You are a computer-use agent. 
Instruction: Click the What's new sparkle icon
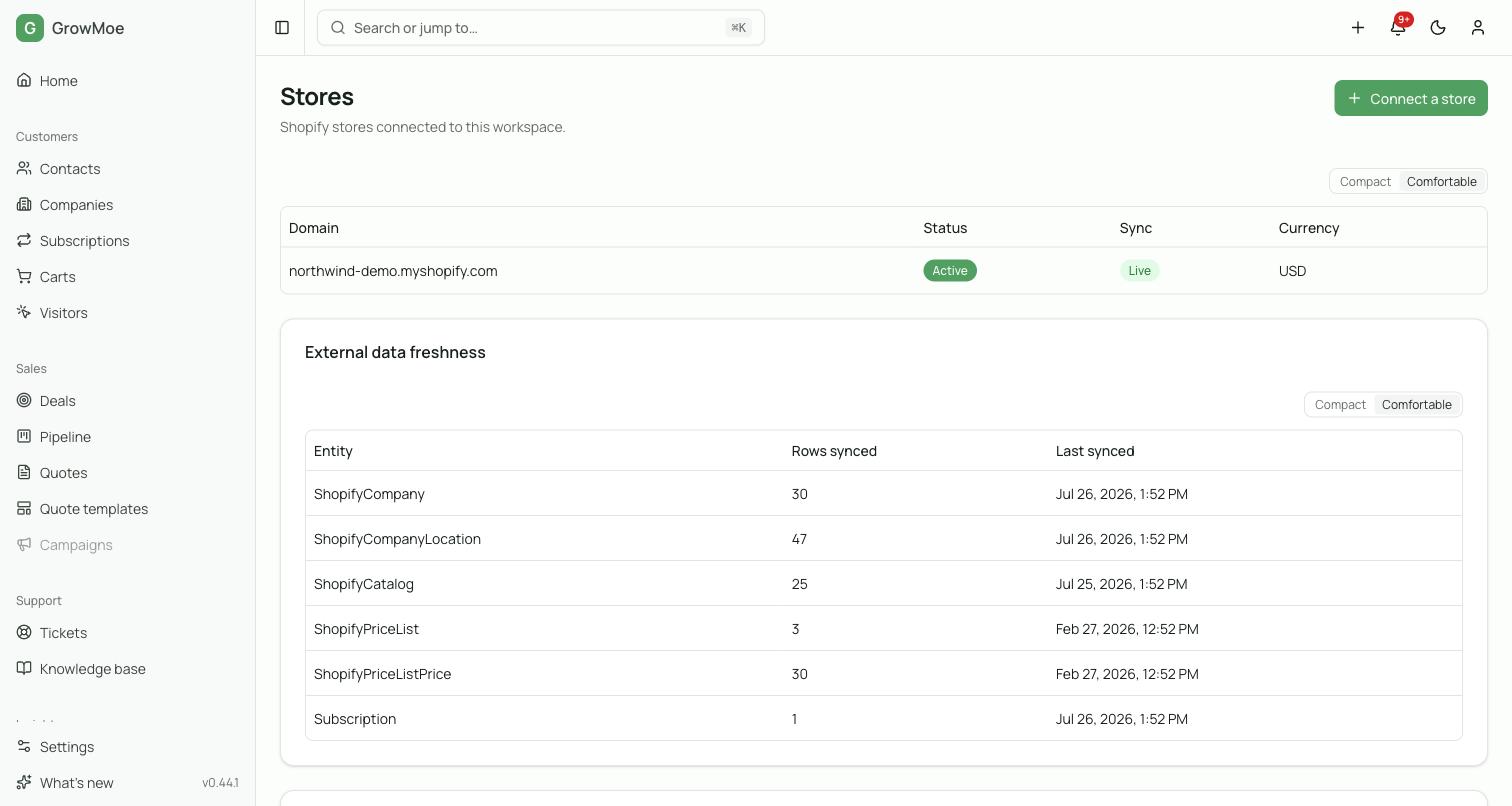[x=24, y=783]
